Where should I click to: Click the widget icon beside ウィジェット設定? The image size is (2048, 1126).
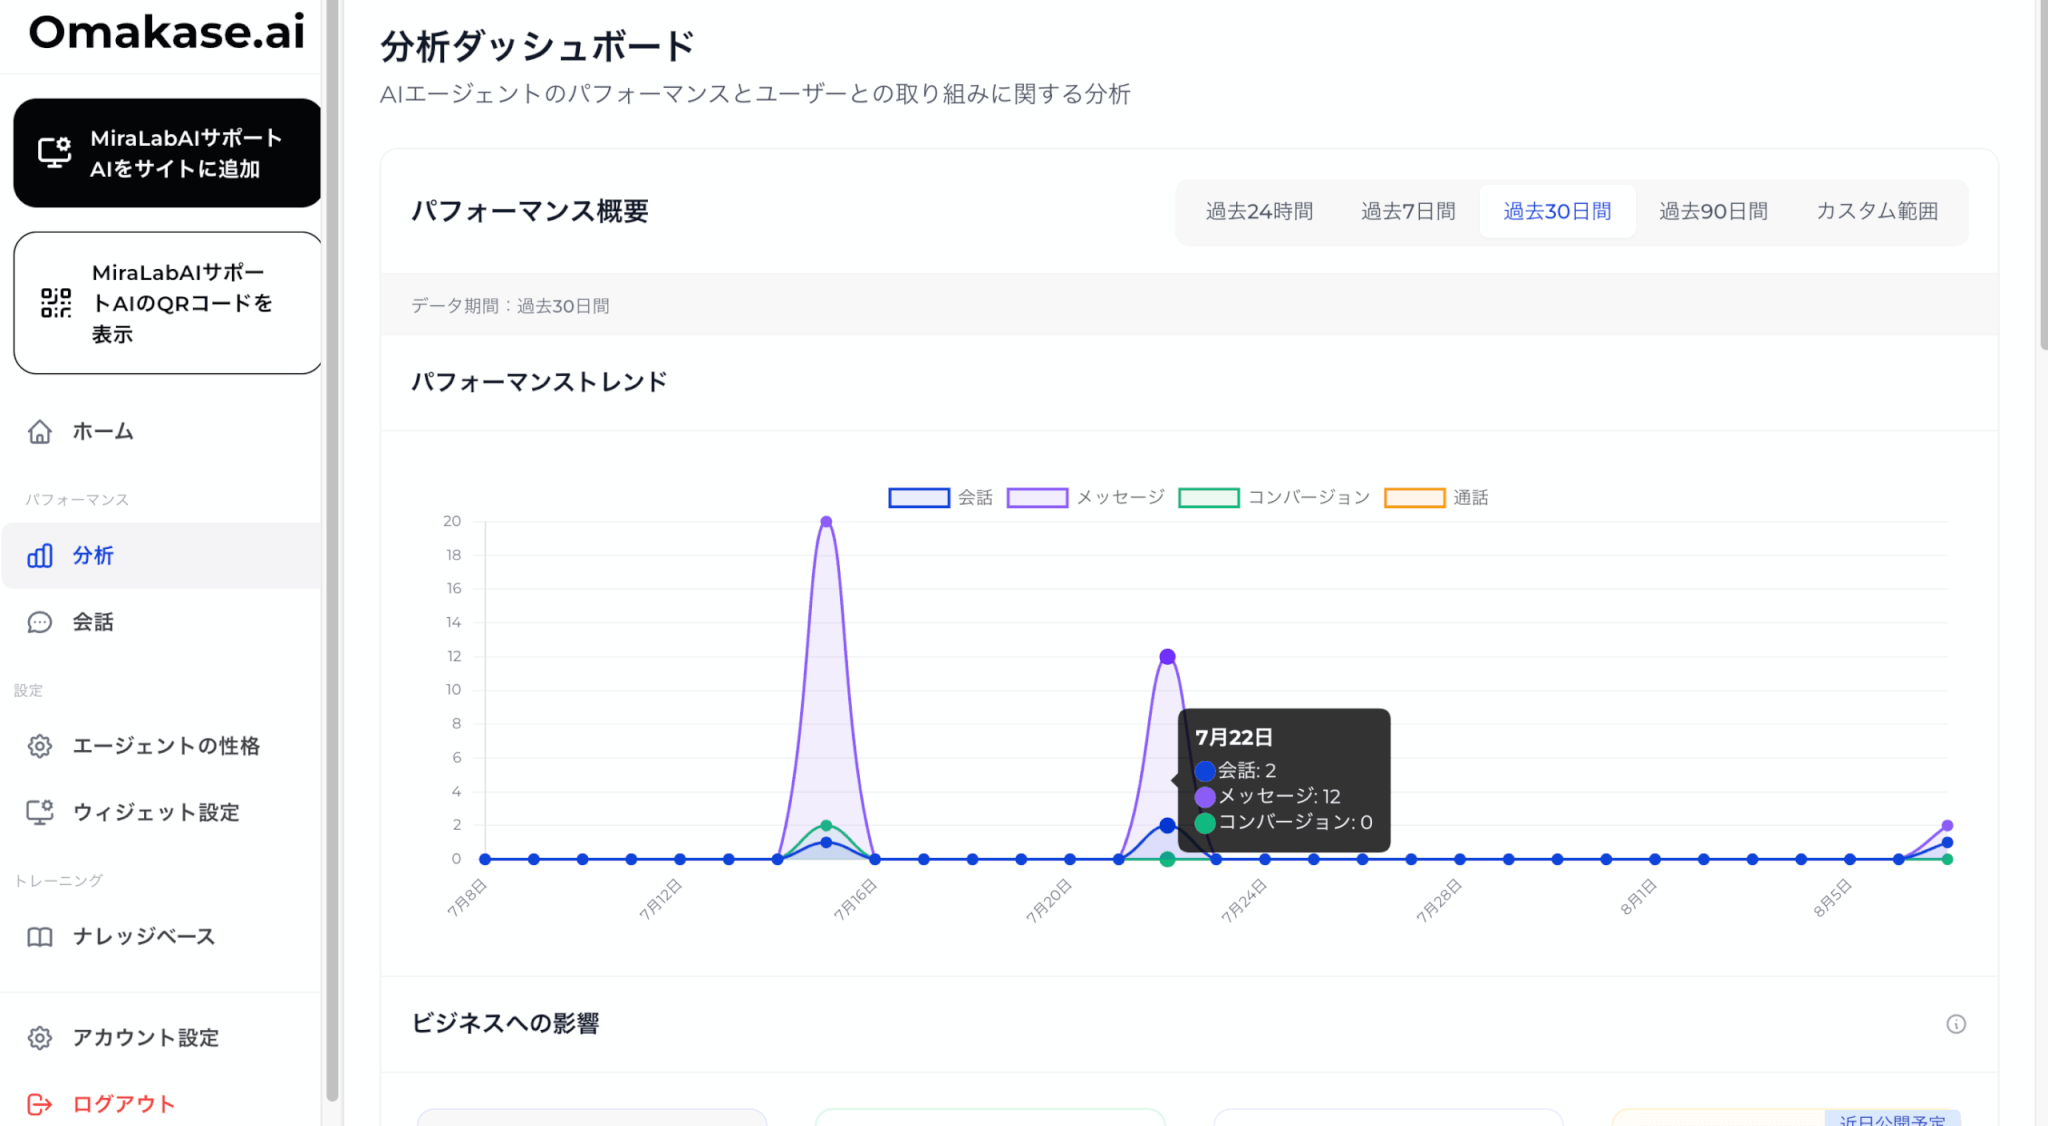point(40,812)
